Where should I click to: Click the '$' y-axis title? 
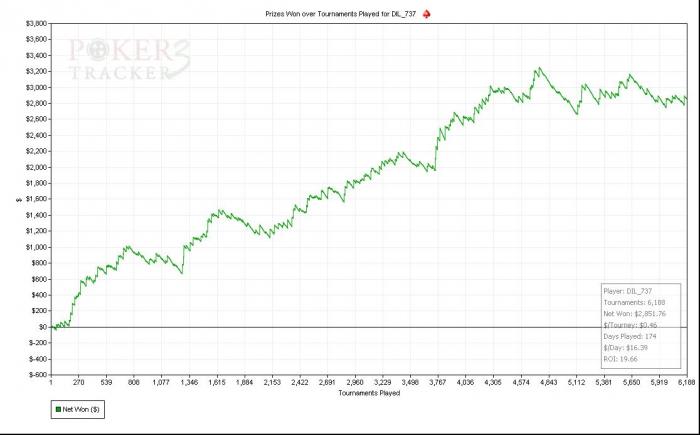[19, 200]
